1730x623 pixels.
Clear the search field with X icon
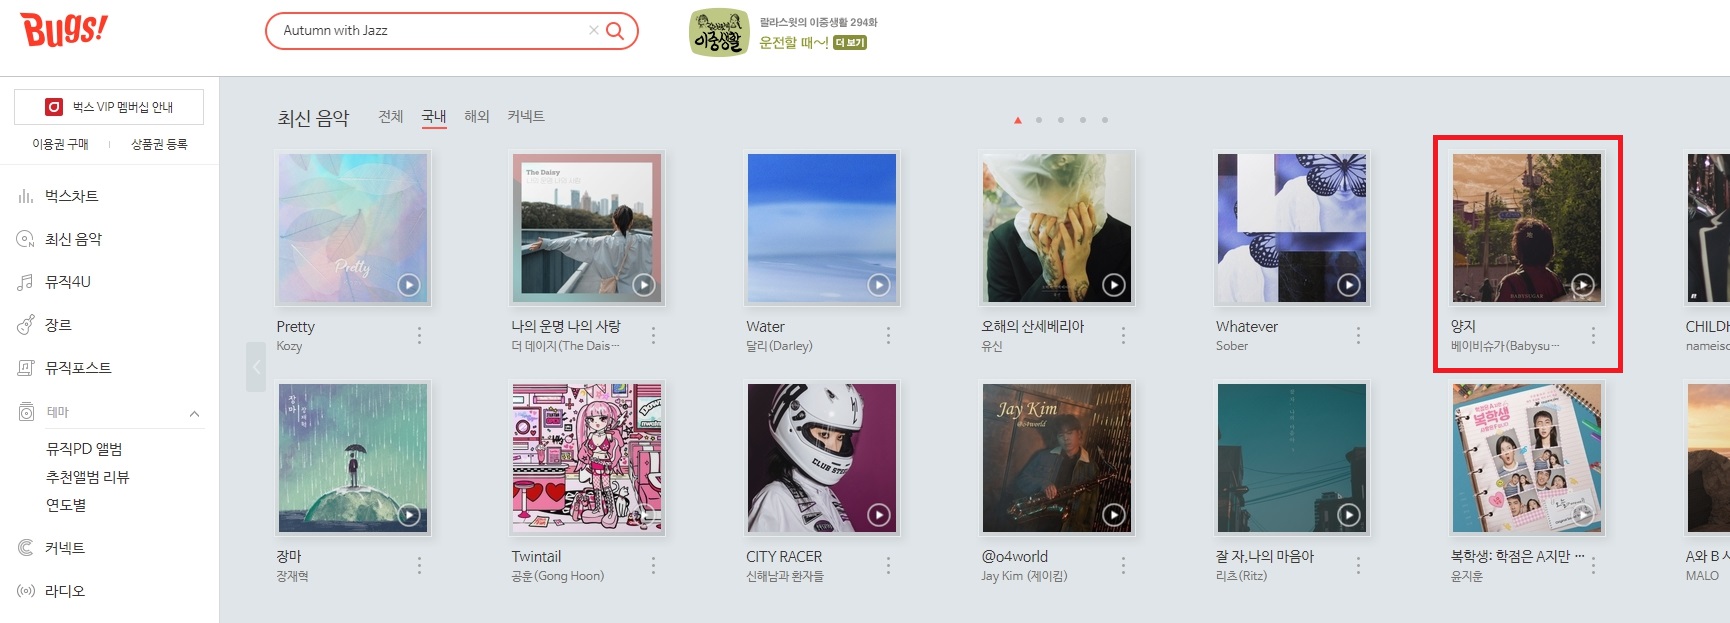(594, 31)
